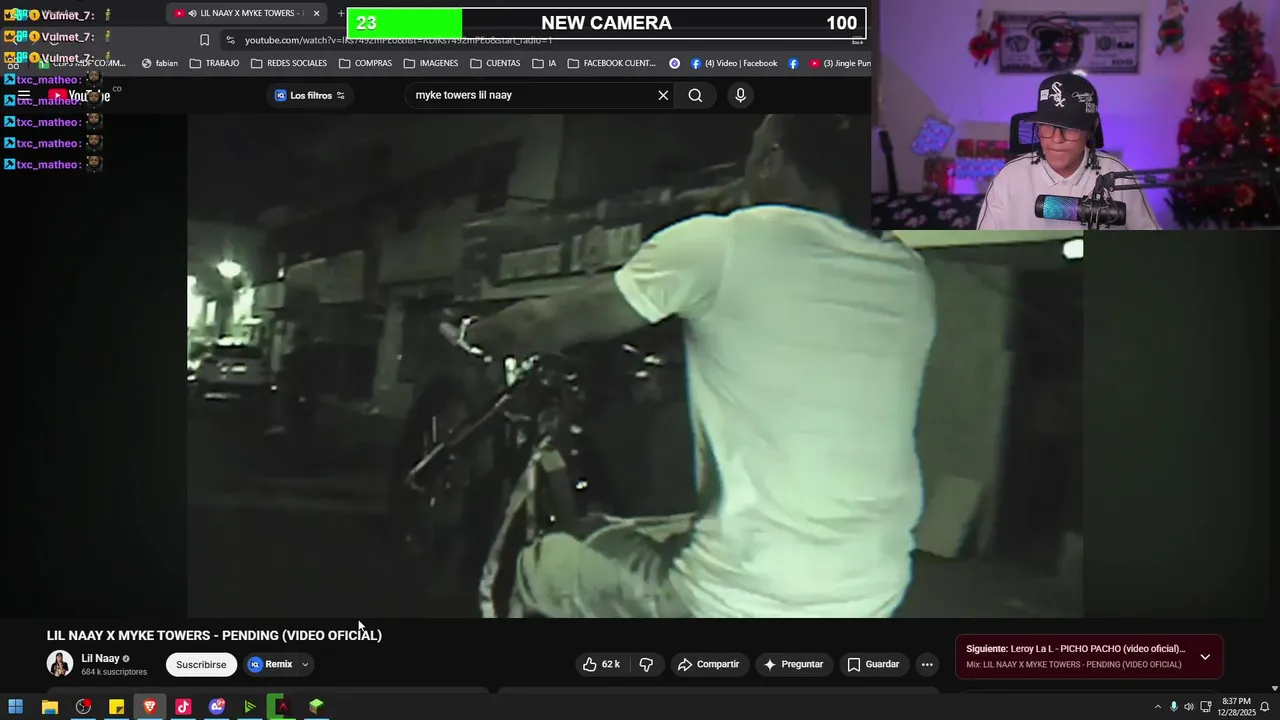The image size is (1280, 720).
Task: Open volume control in system tray
Action: [x=1189, y=707]
